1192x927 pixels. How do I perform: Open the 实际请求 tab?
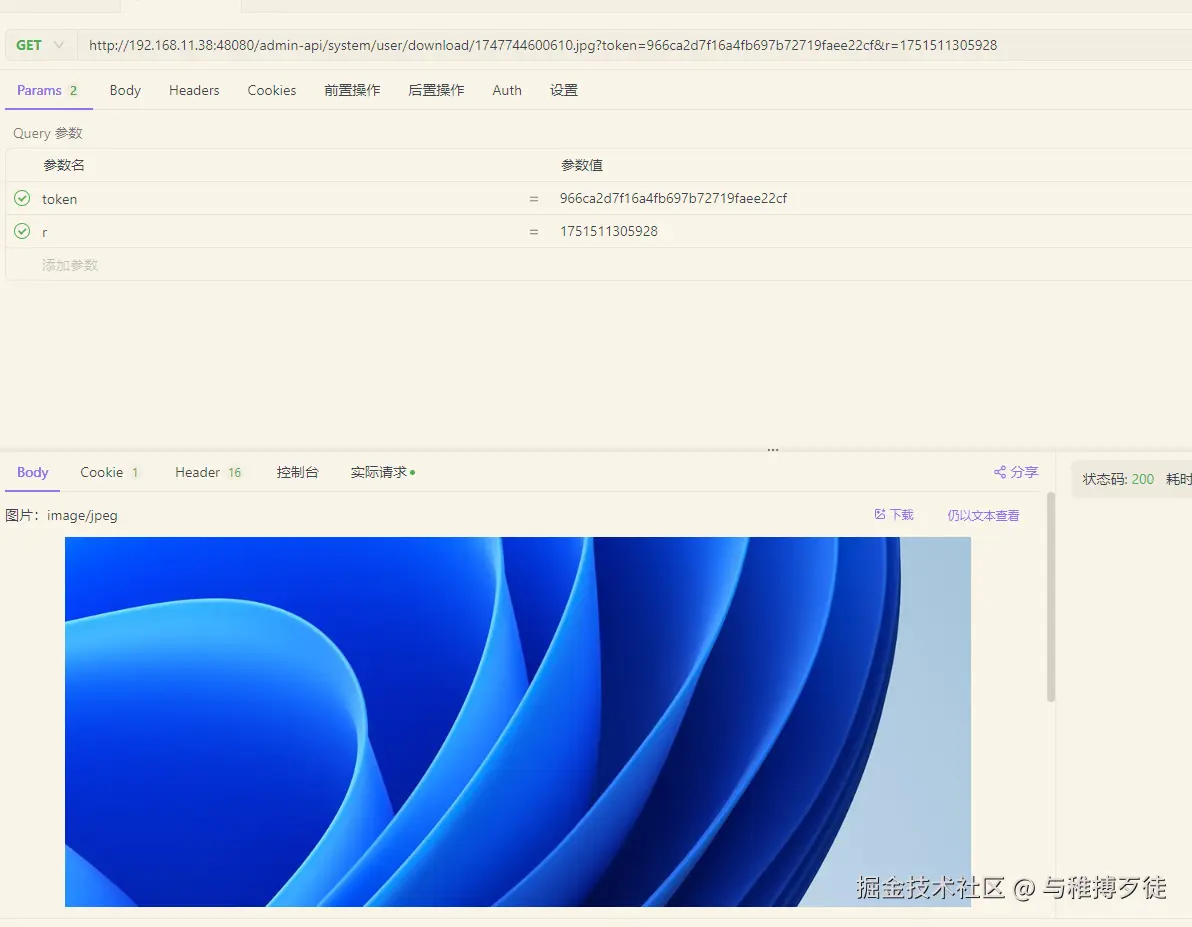pos(382,472)
